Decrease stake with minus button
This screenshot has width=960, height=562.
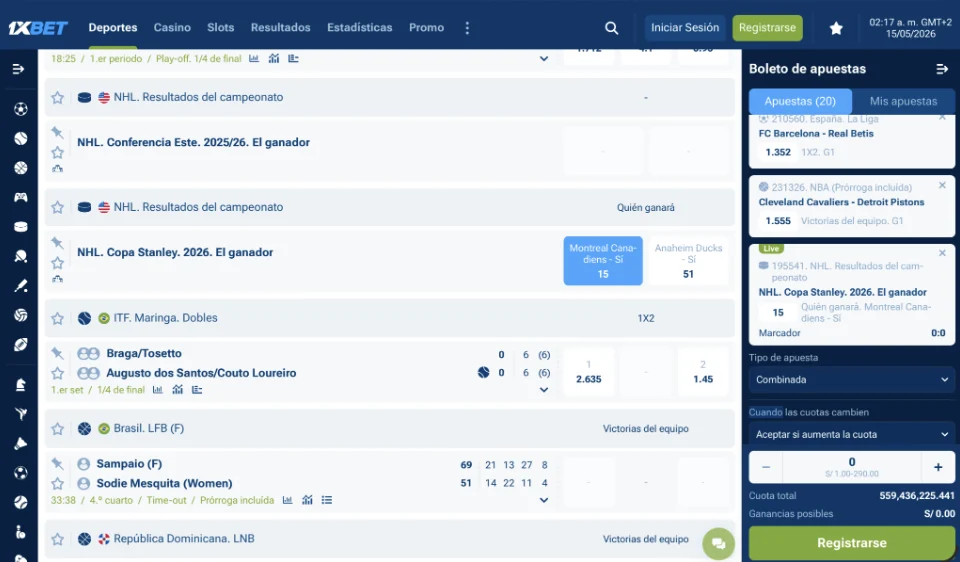click(766, 467)
